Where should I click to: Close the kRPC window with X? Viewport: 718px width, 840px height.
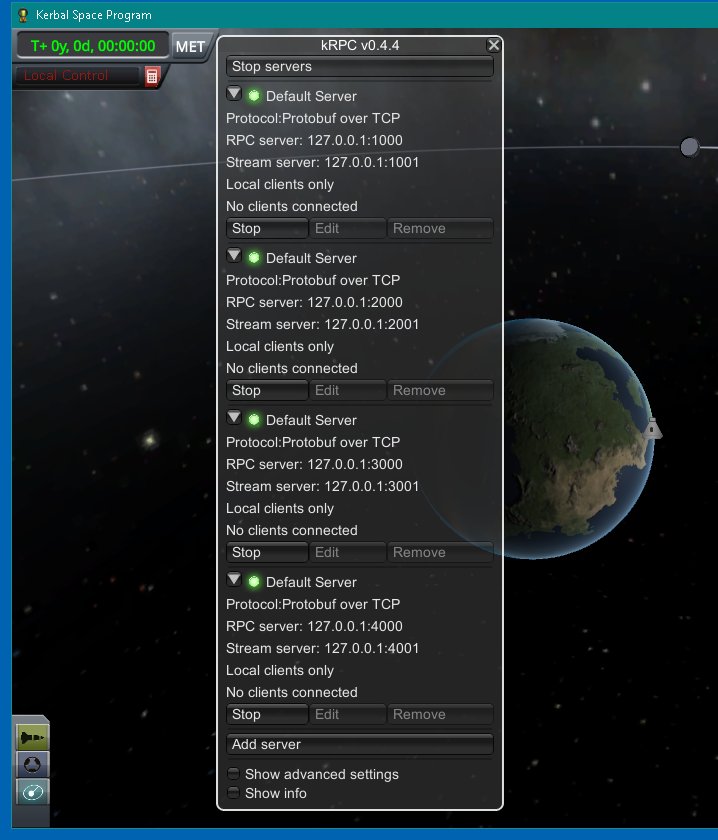click(493, 45)
